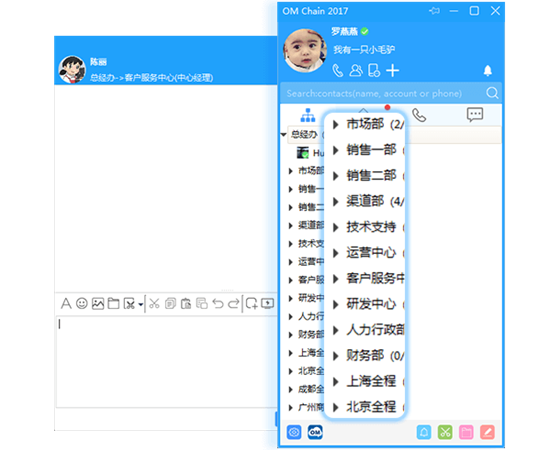This screenshot has width=560, height=450.
Task: Expand the 广州商 tree node
Action: (x=291, y=407)
